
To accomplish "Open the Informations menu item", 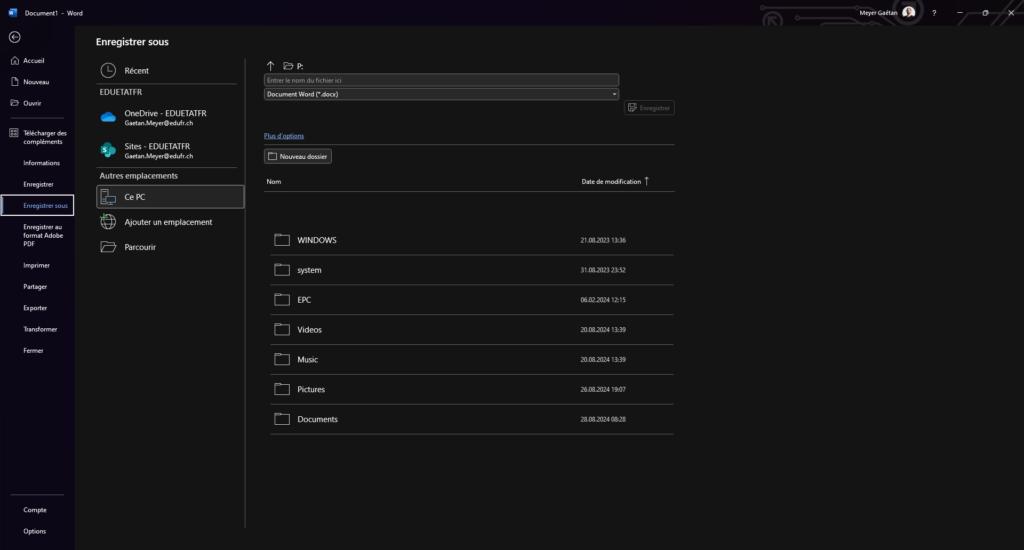I will (x=41, y=163).
